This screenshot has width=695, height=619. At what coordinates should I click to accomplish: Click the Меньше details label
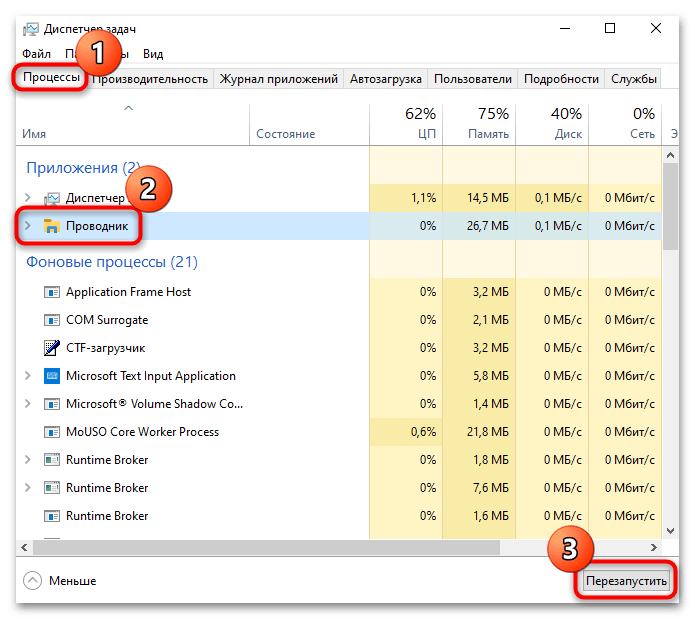tap(72, 581)
